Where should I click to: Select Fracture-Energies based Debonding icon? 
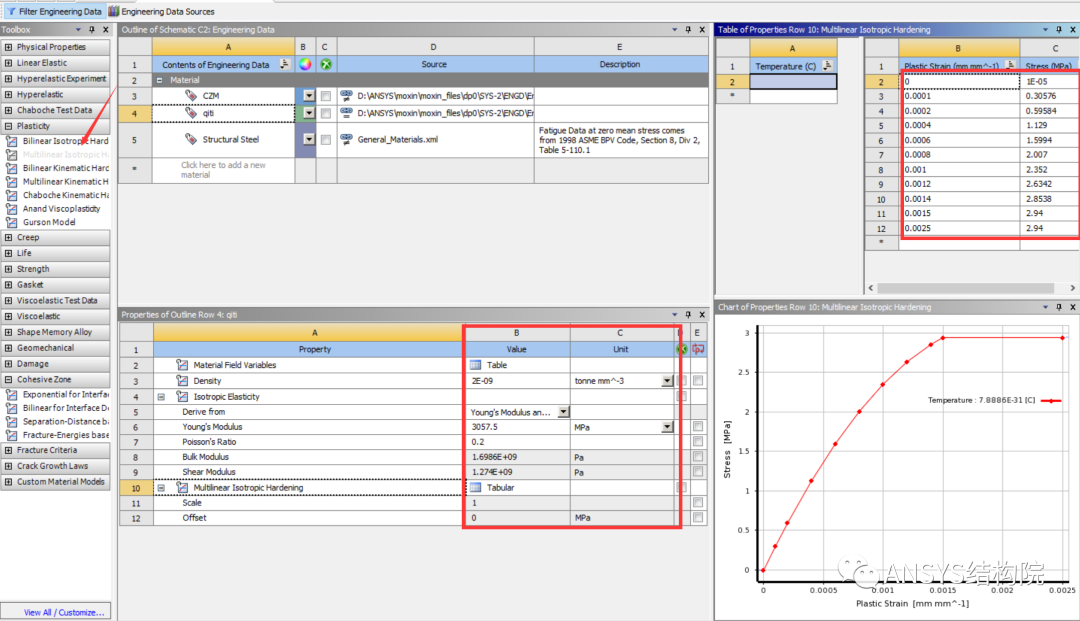(x=12, y=435)
